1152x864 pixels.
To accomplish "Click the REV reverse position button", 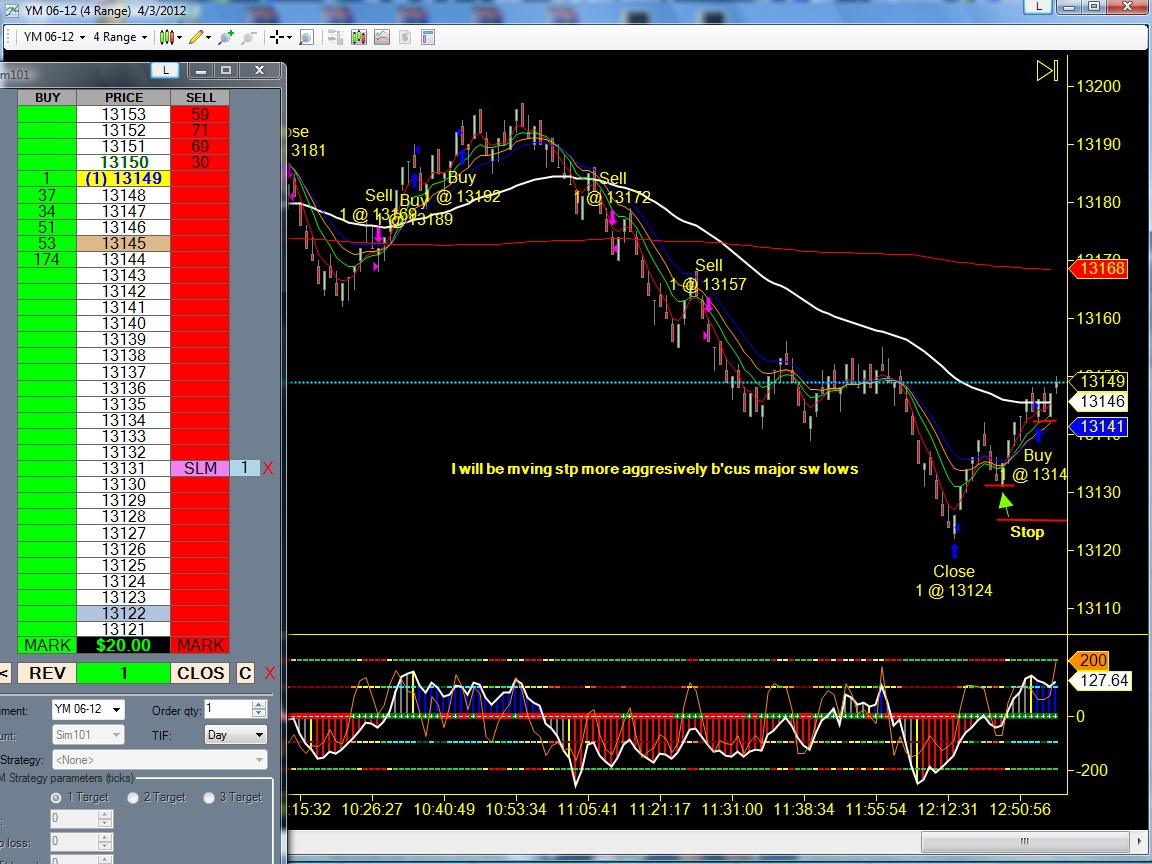I will [47, 673].
